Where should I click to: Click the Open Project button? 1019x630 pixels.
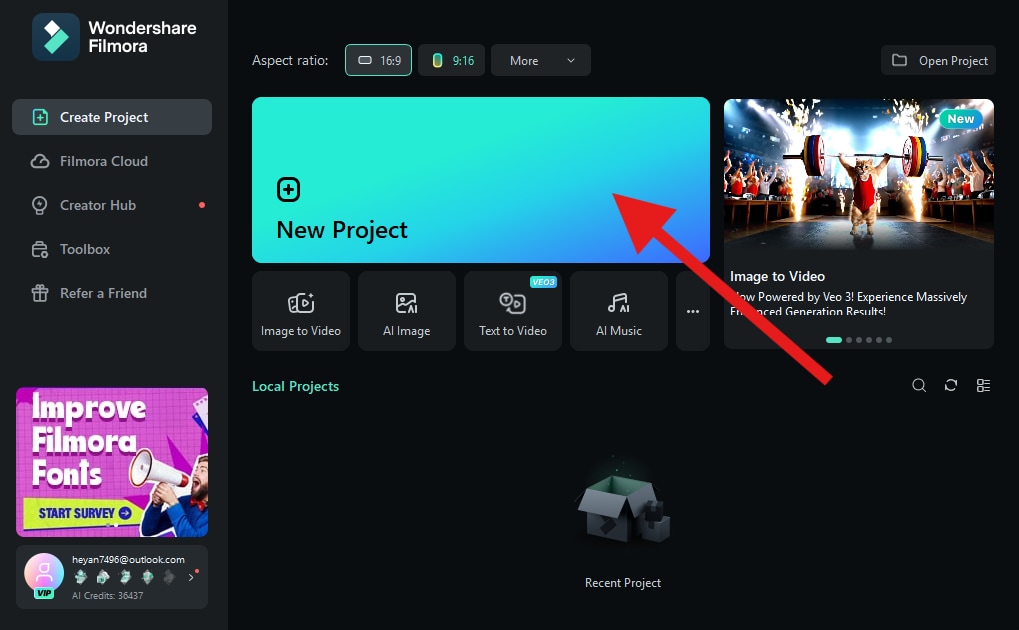click(x=938, y=60)
